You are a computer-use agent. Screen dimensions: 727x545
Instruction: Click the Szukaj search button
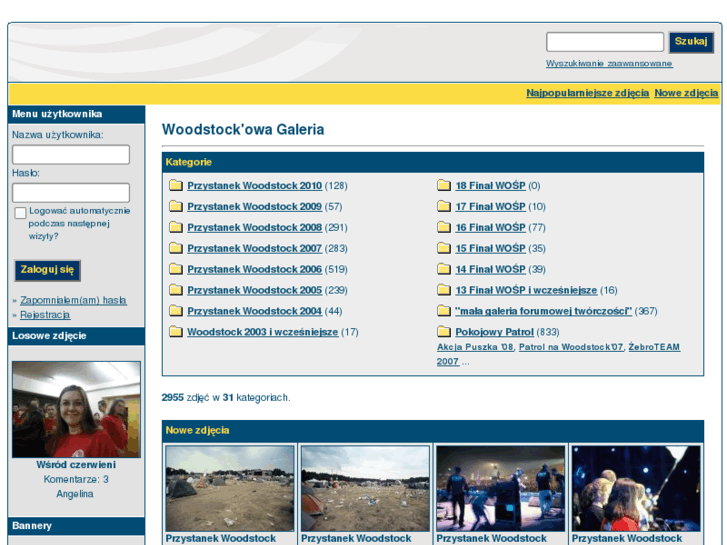[x=691, y=42]
